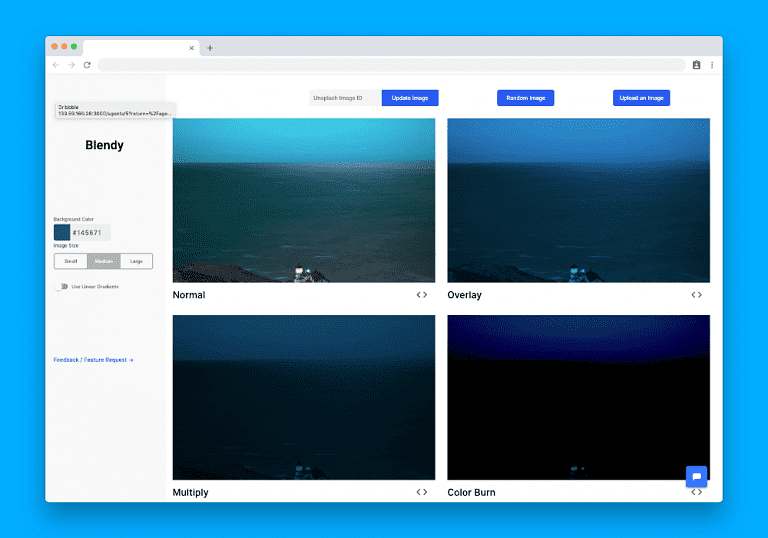
Task: Open a new tab with the plus icon
Action: coord(210,48)
